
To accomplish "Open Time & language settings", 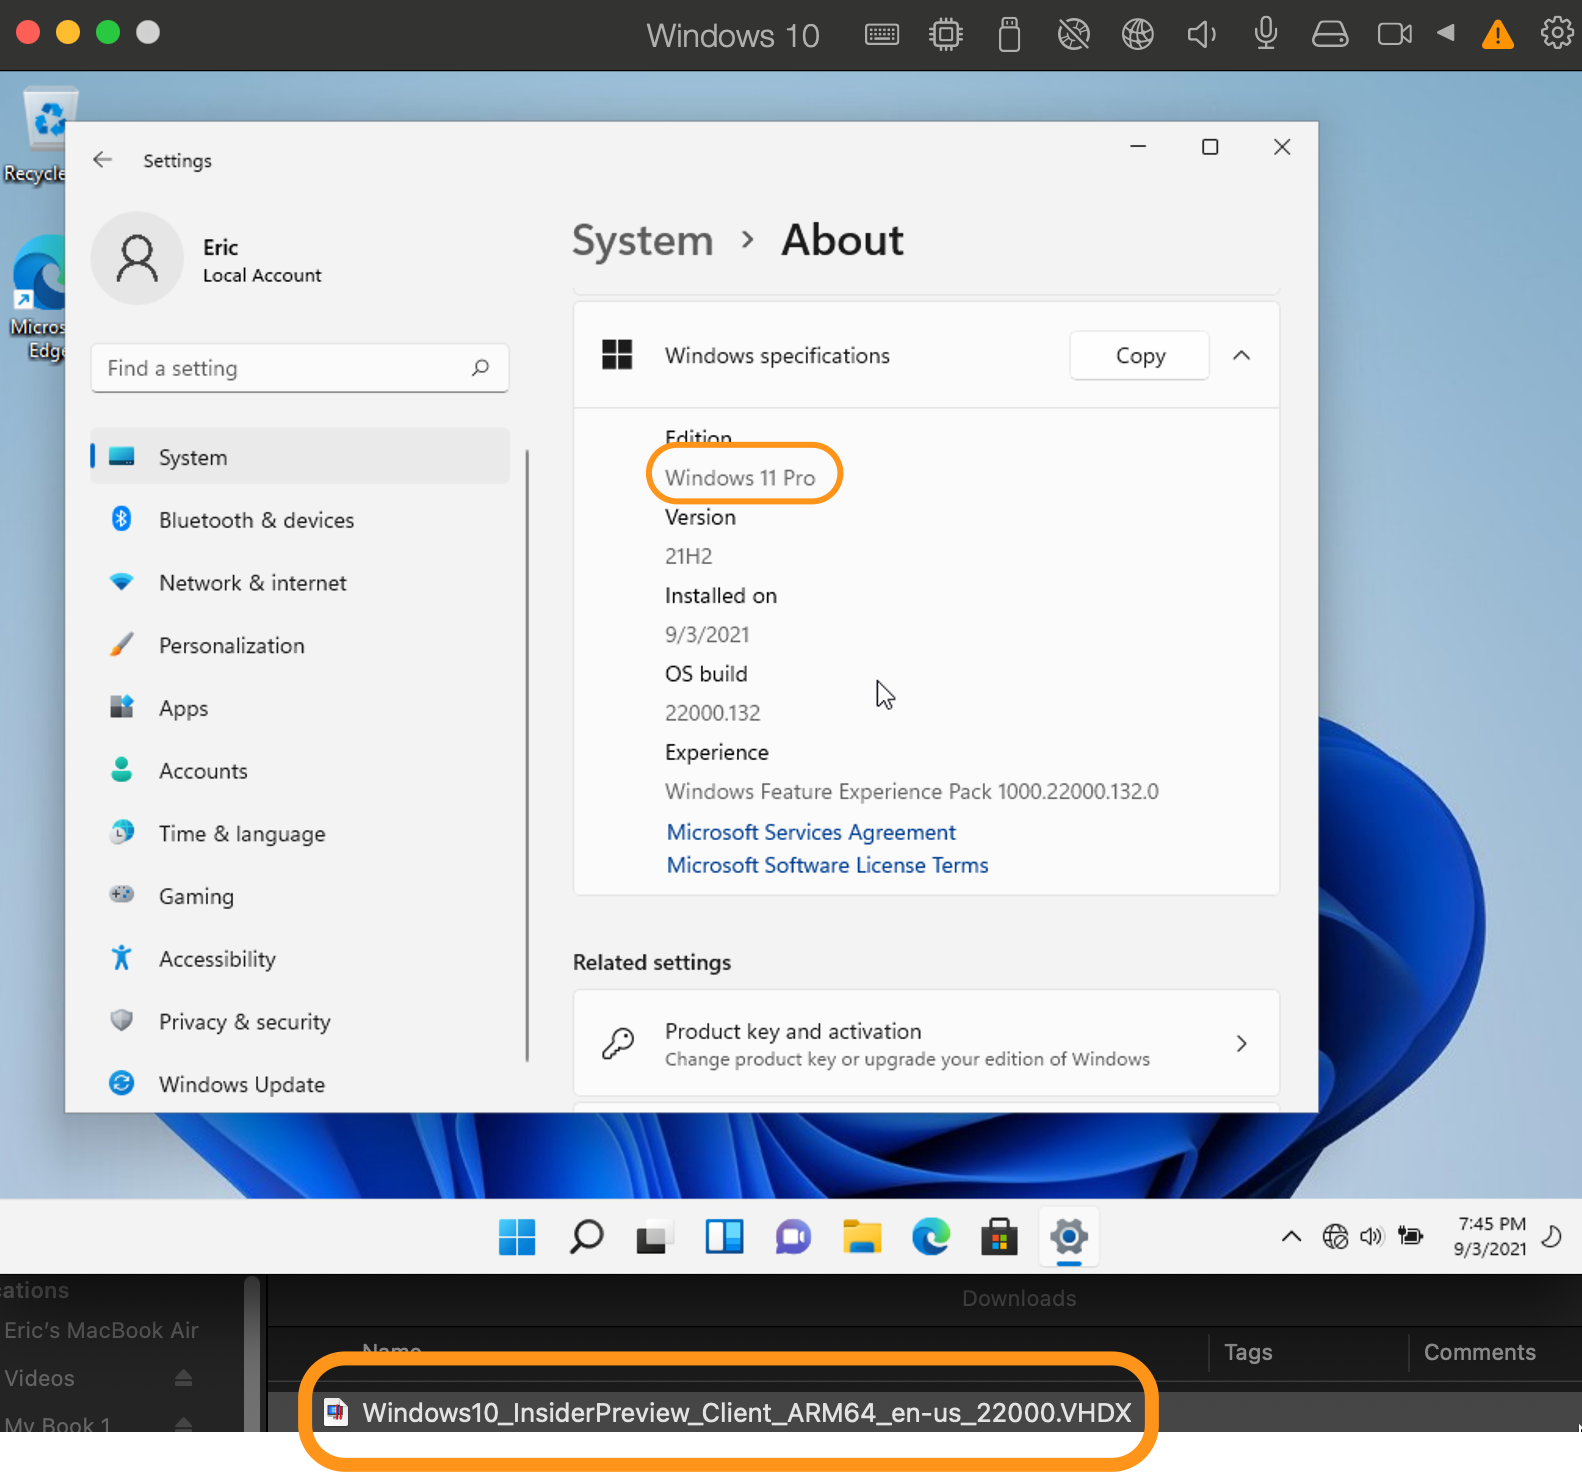I will pos(300,834).
